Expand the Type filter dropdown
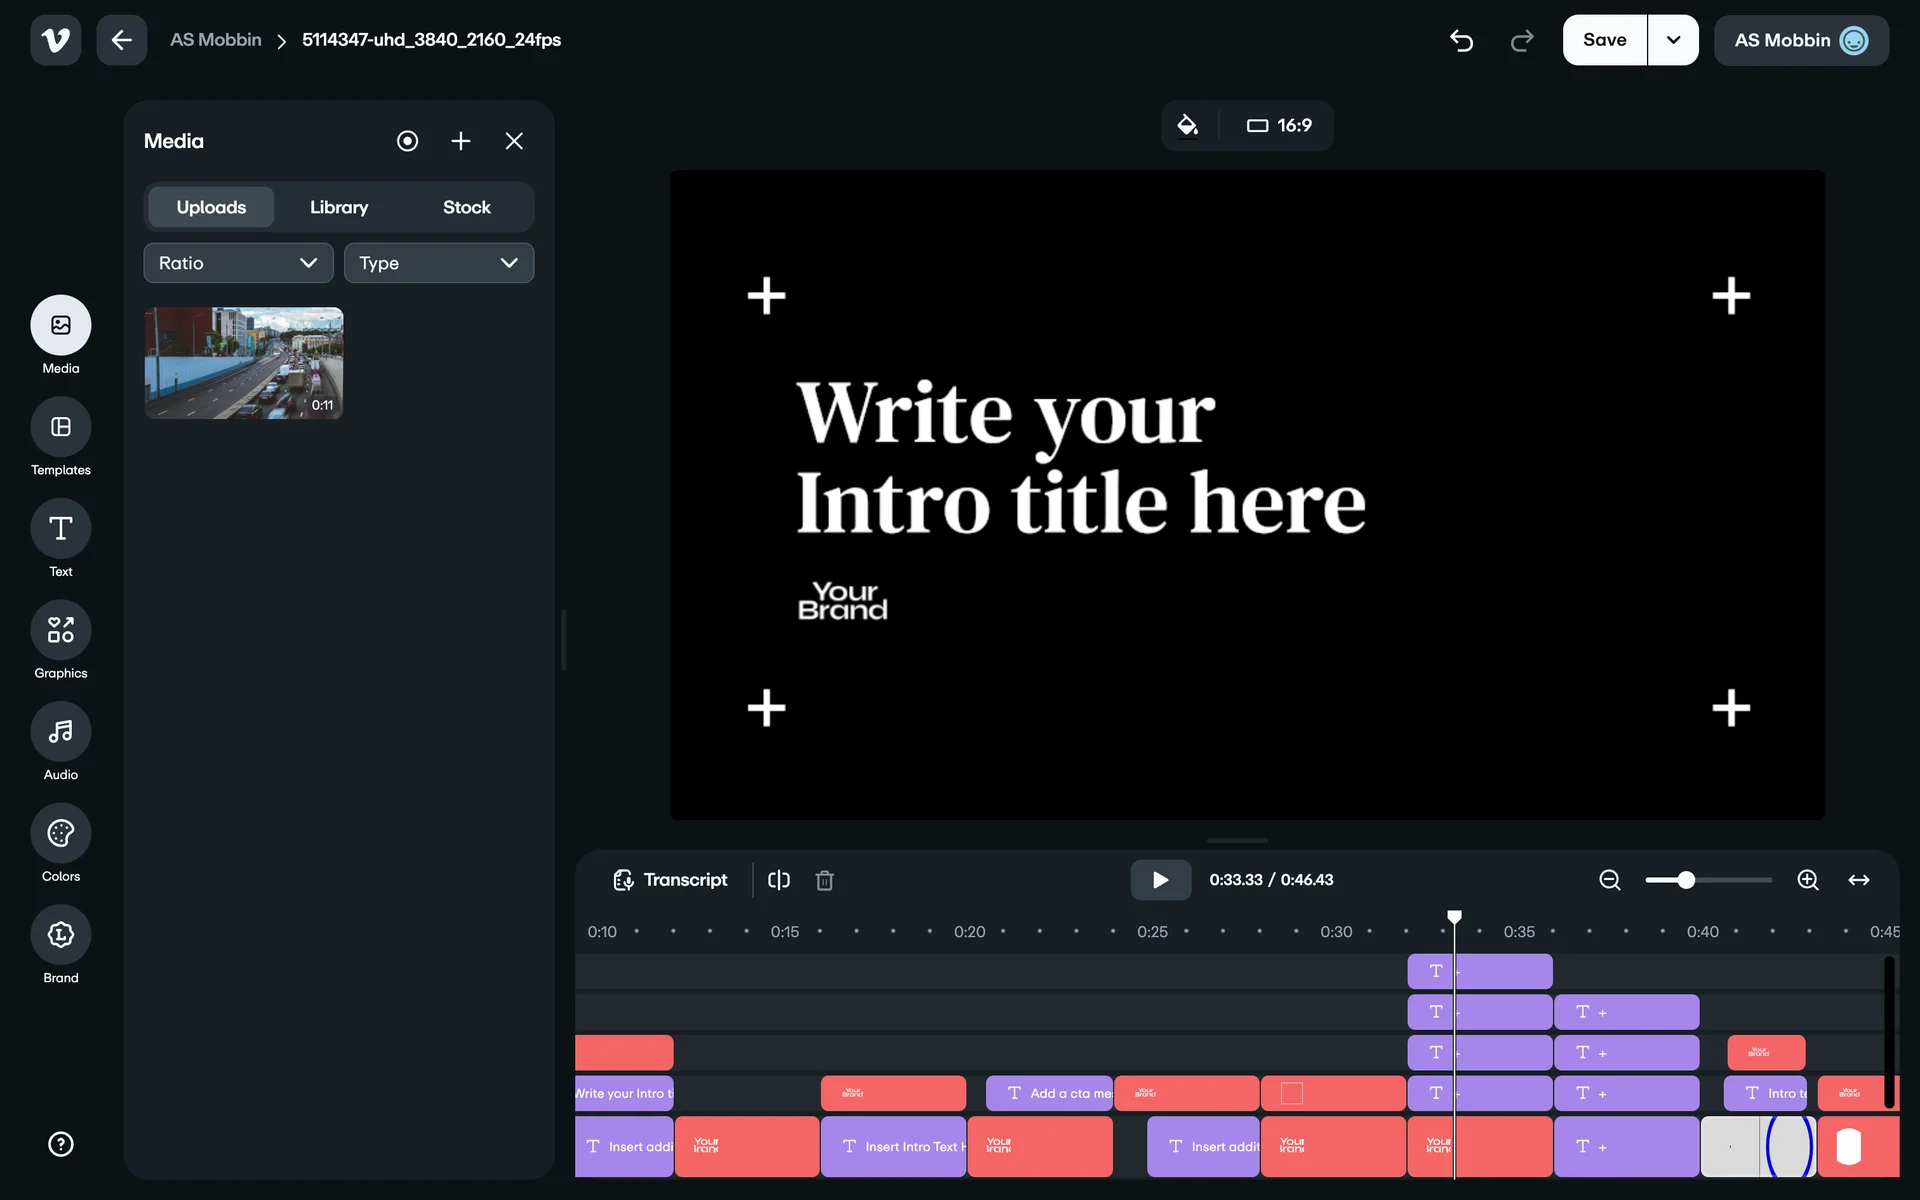This screenshot has height=1200, width=1920. pyautogui.click(x=438, y=263)
